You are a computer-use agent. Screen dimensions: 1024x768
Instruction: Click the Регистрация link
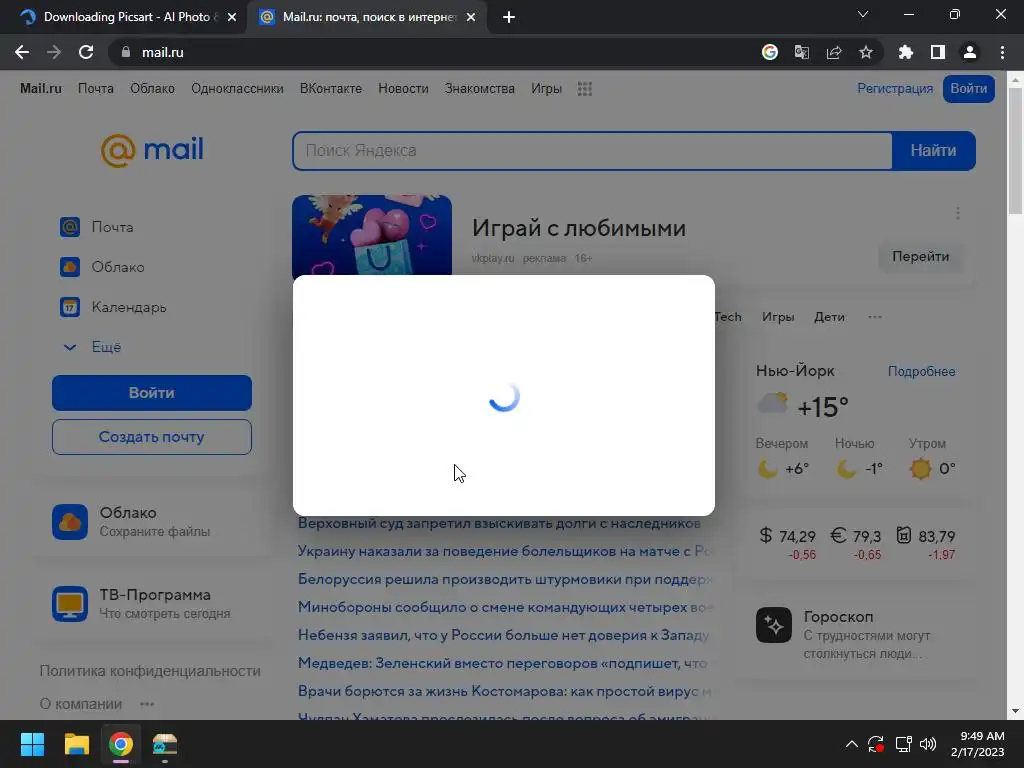895,88
